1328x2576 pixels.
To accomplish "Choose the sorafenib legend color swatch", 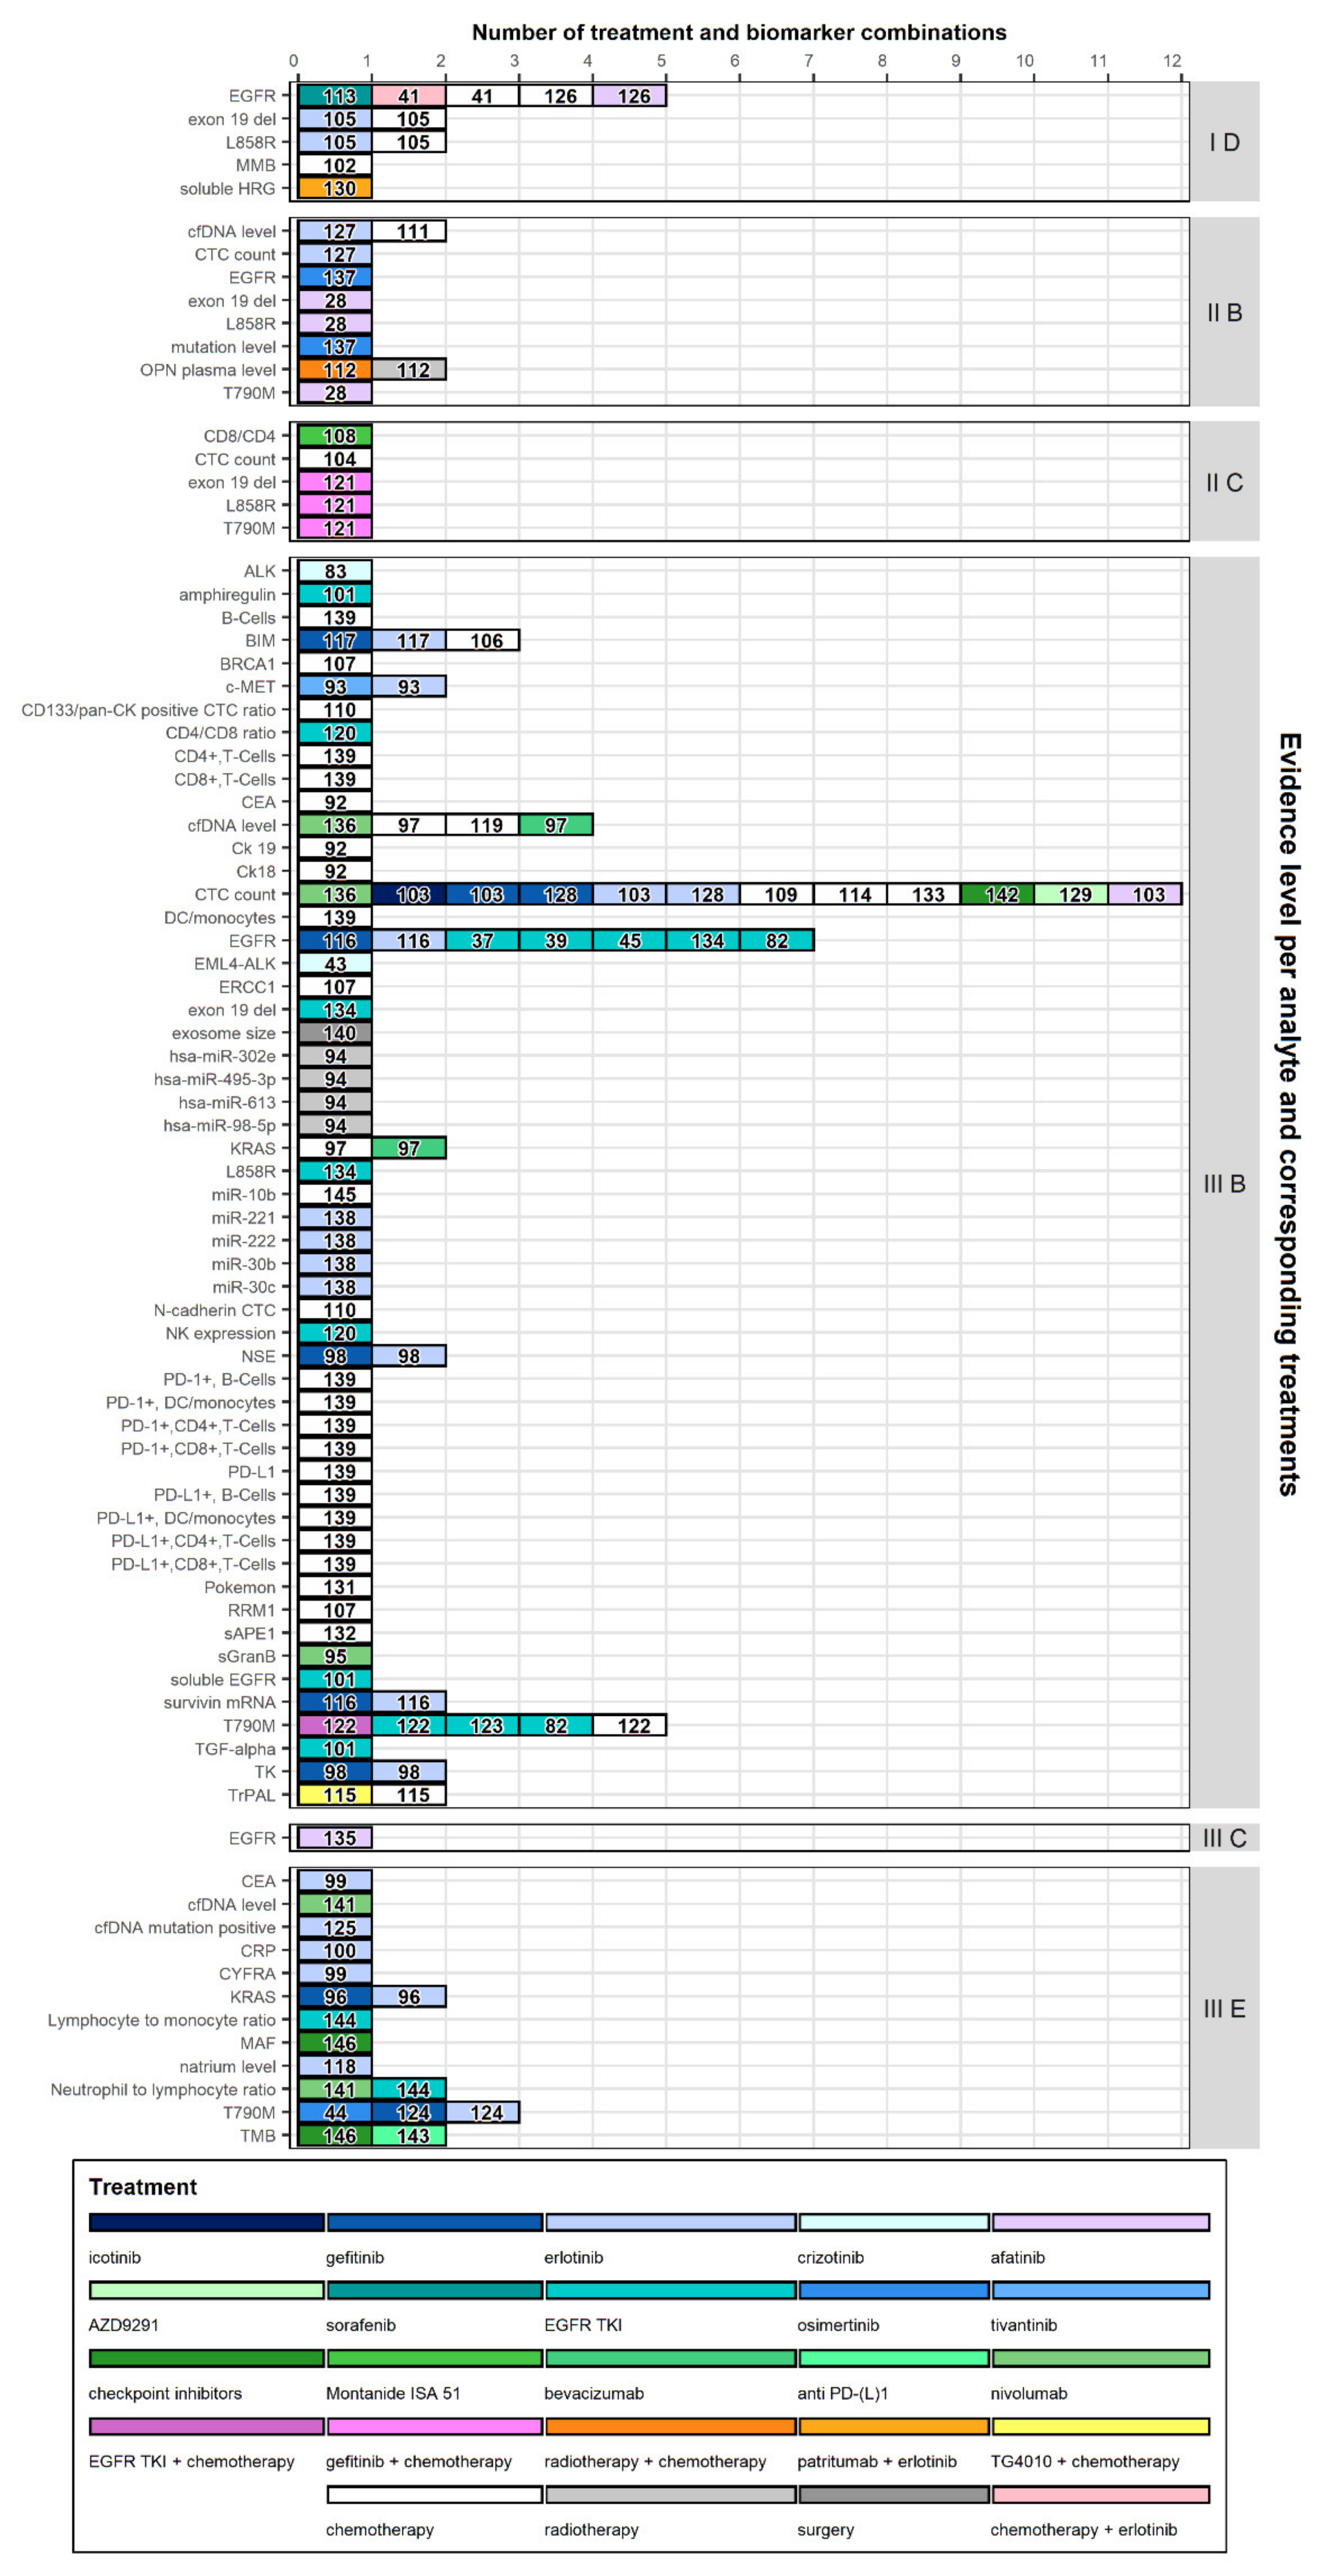I will (x=435, y=2290).
